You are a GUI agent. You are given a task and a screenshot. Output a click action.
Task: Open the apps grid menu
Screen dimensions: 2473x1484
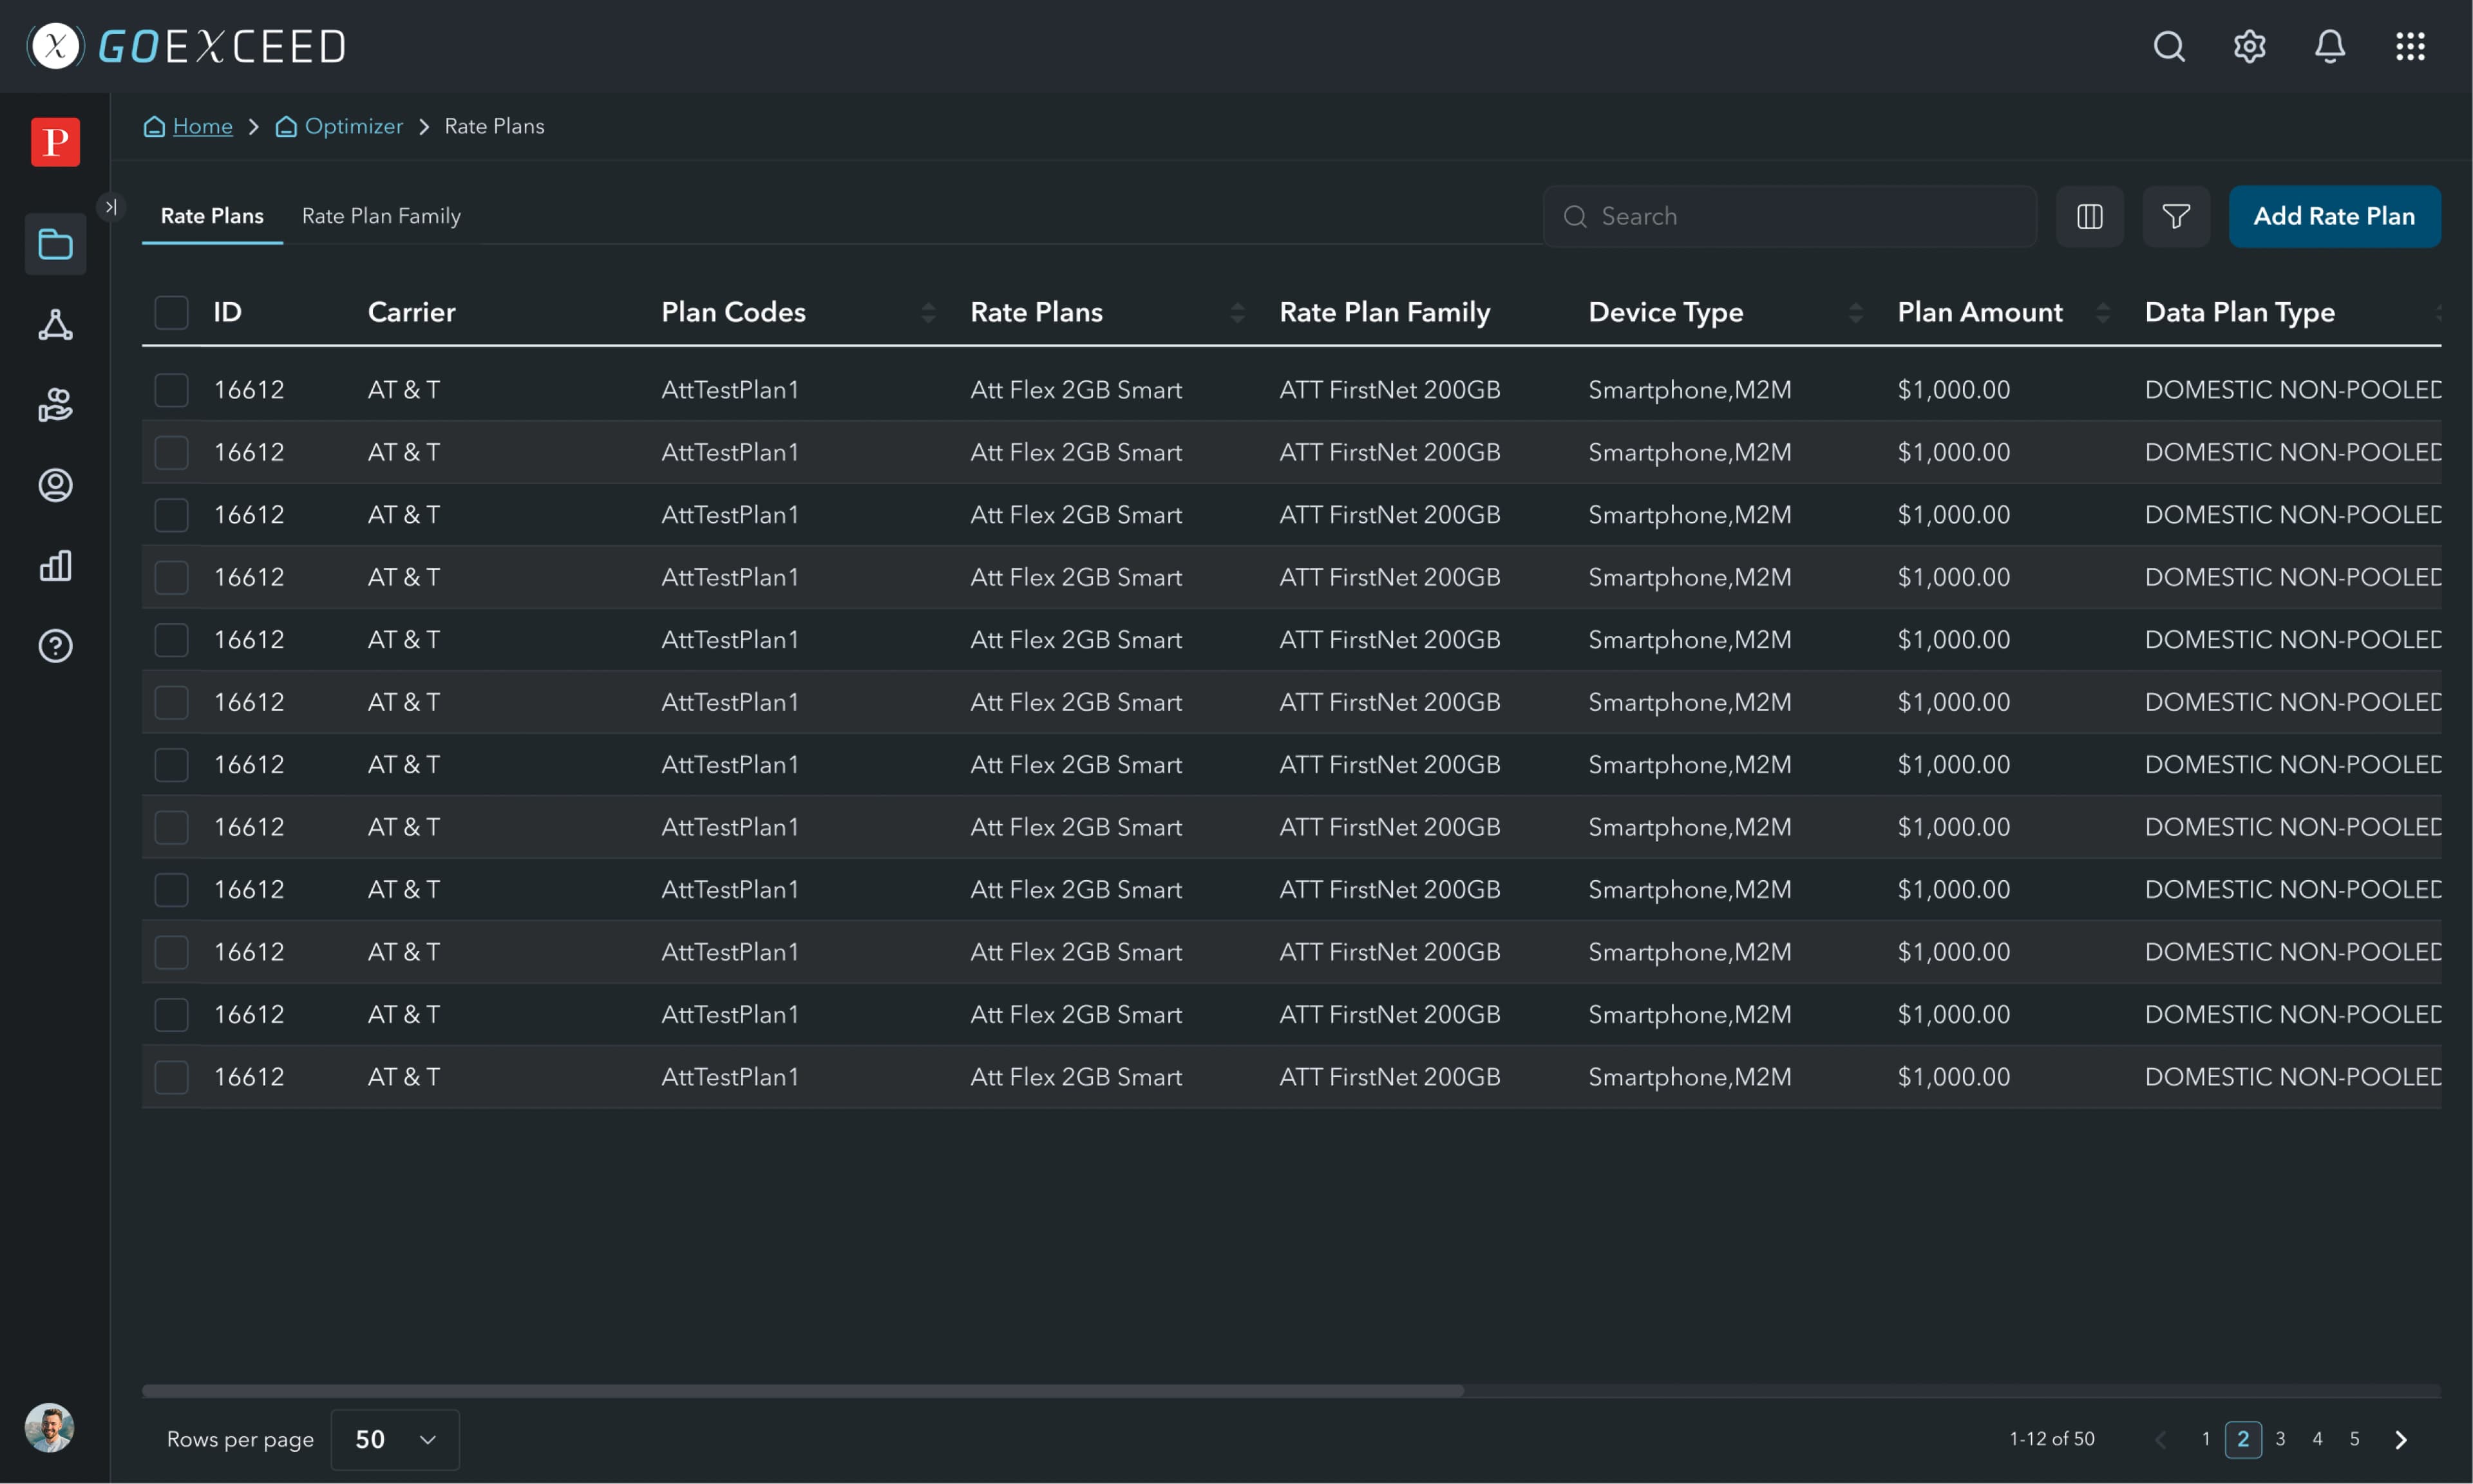click(2410, 46)
